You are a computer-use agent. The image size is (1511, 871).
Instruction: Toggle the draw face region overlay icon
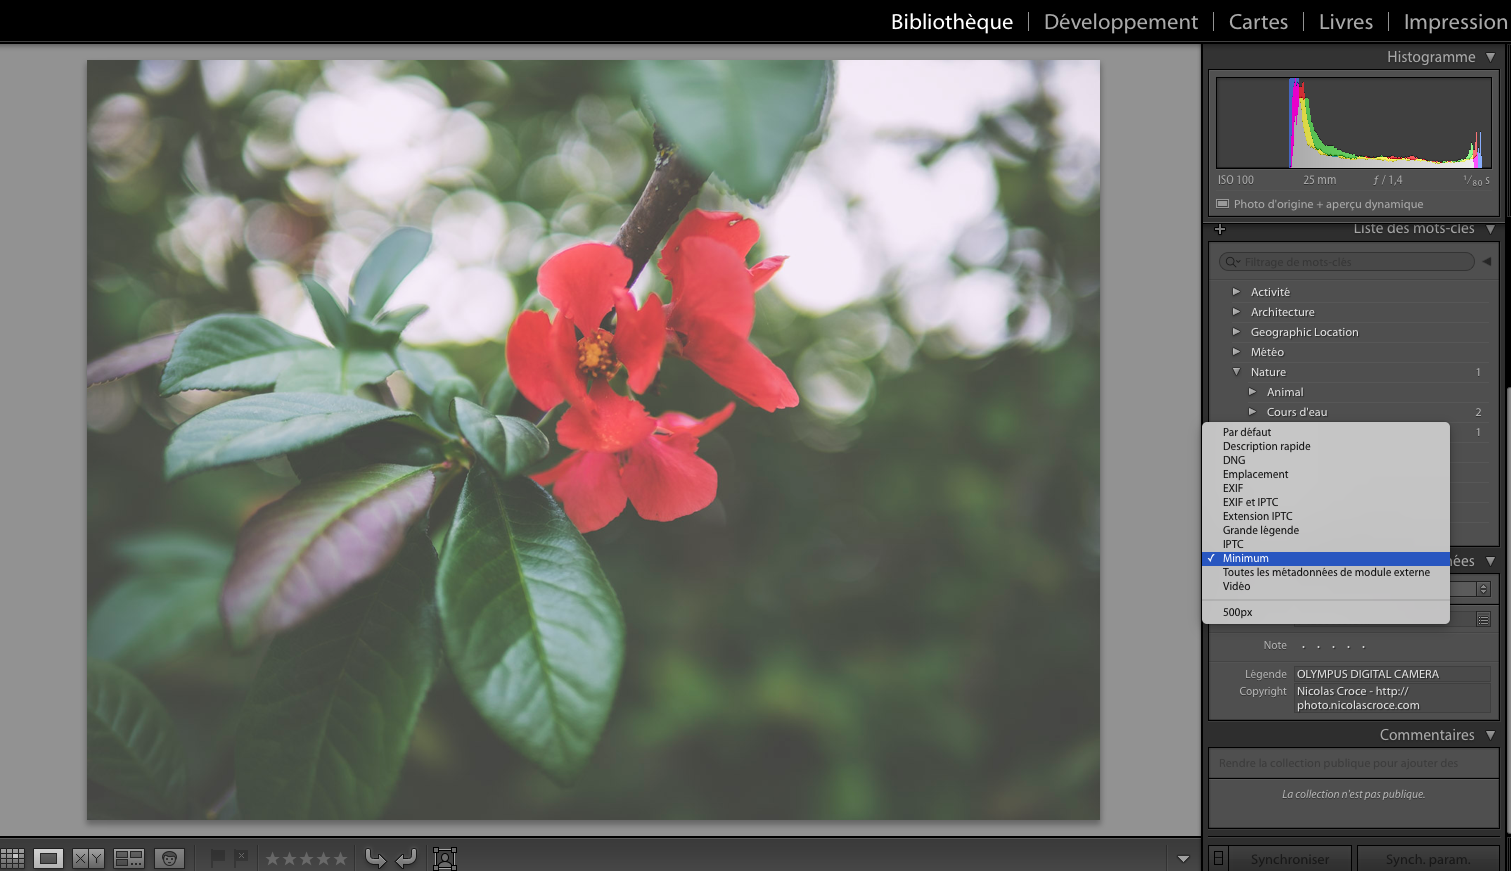point(443,858)
